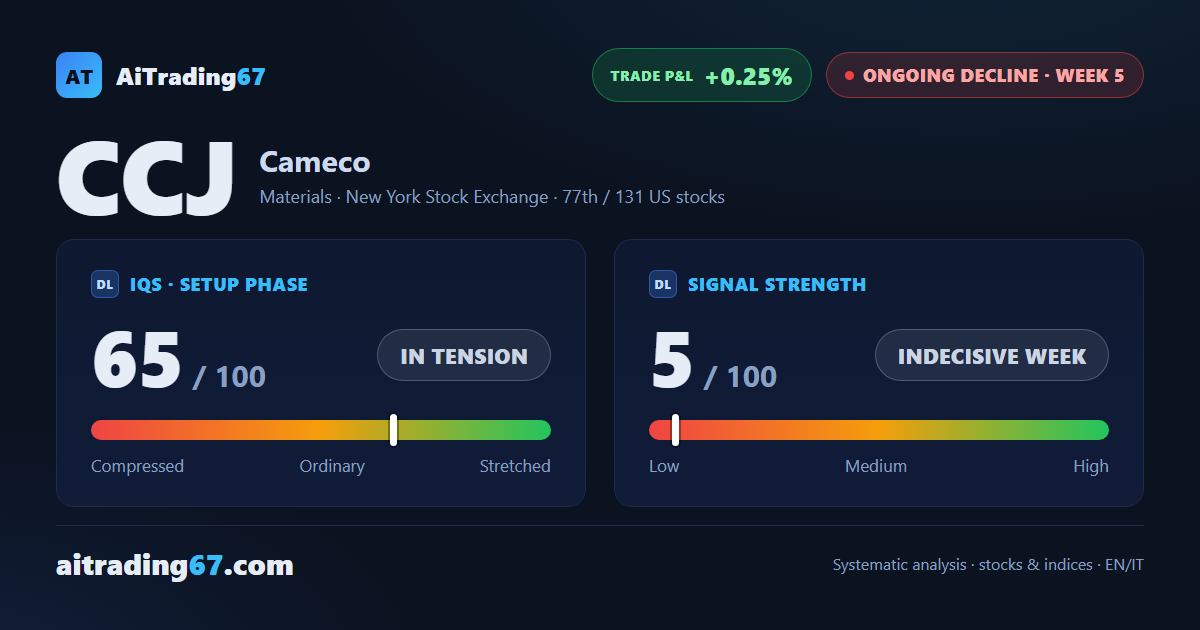Screen dimensions: 1200x630
Task: Click the Stretched label under IQS bar
Action: (x=515, y=466)
